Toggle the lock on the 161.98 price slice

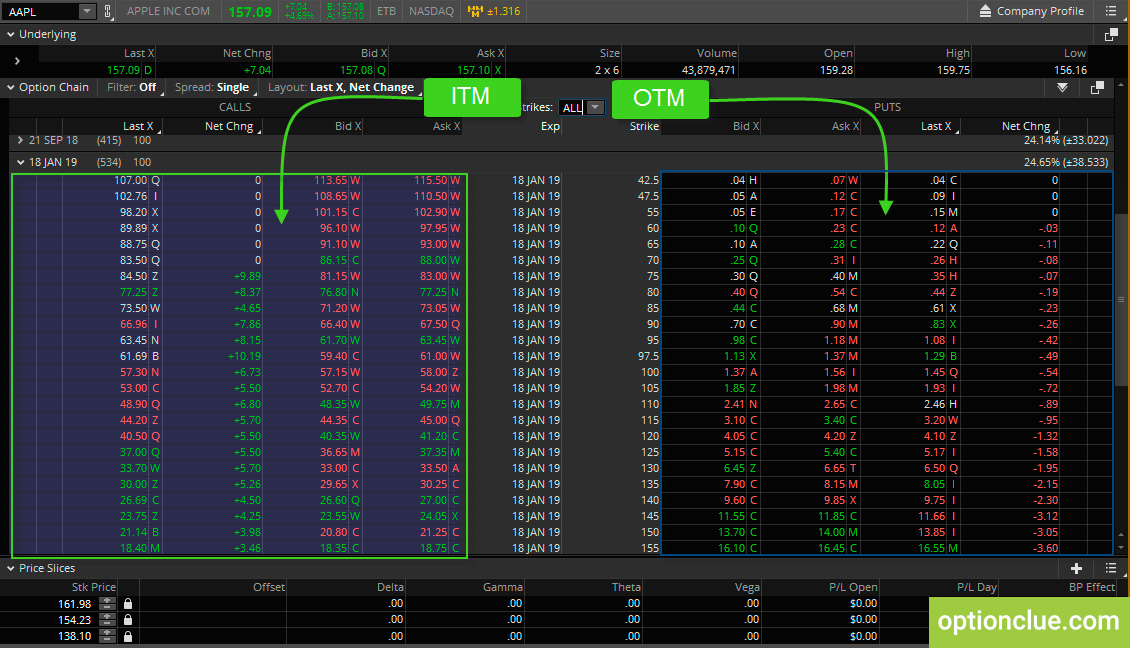[128, 604]
